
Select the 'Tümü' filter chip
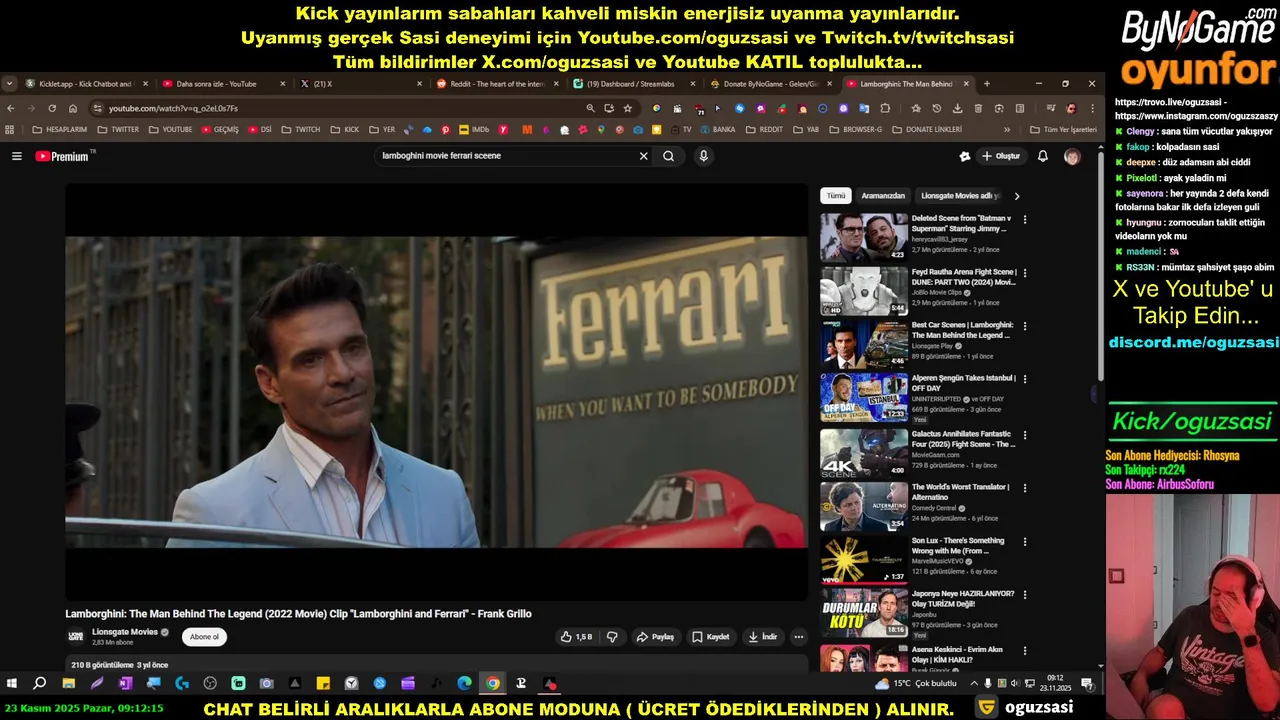click(x=835, y=196)
